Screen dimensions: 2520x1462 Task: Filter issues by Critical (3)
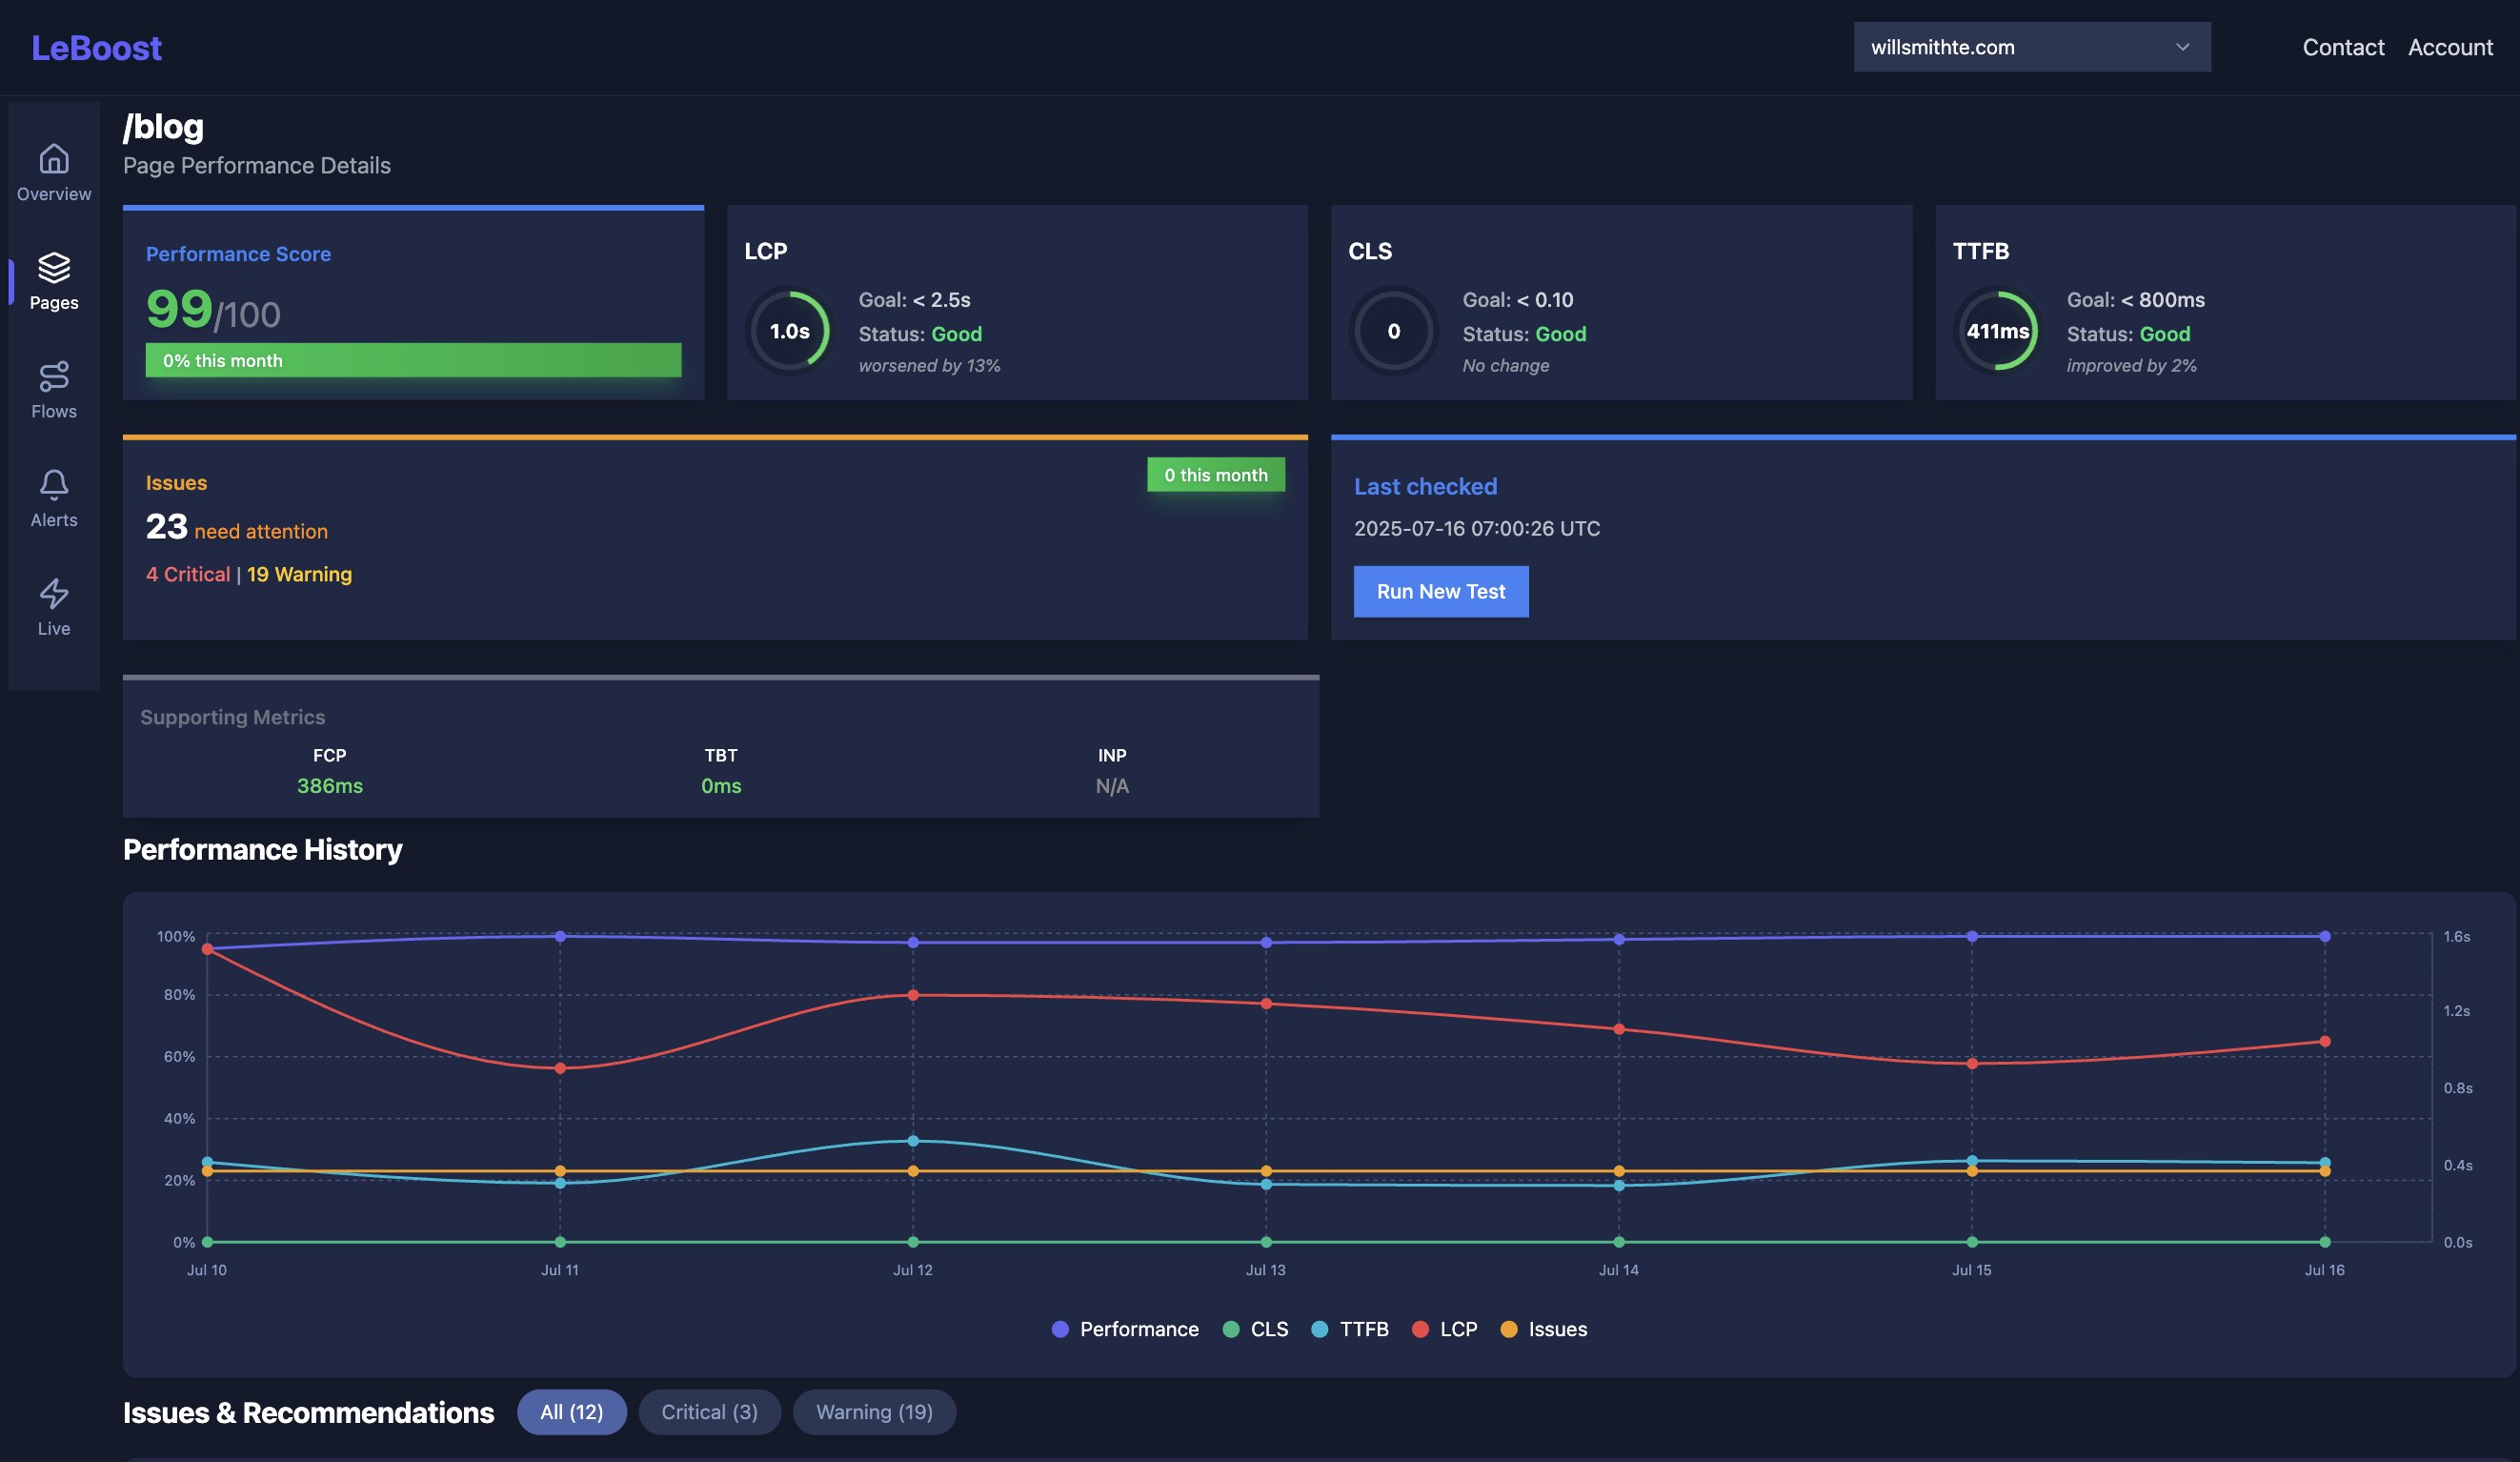709,1412
